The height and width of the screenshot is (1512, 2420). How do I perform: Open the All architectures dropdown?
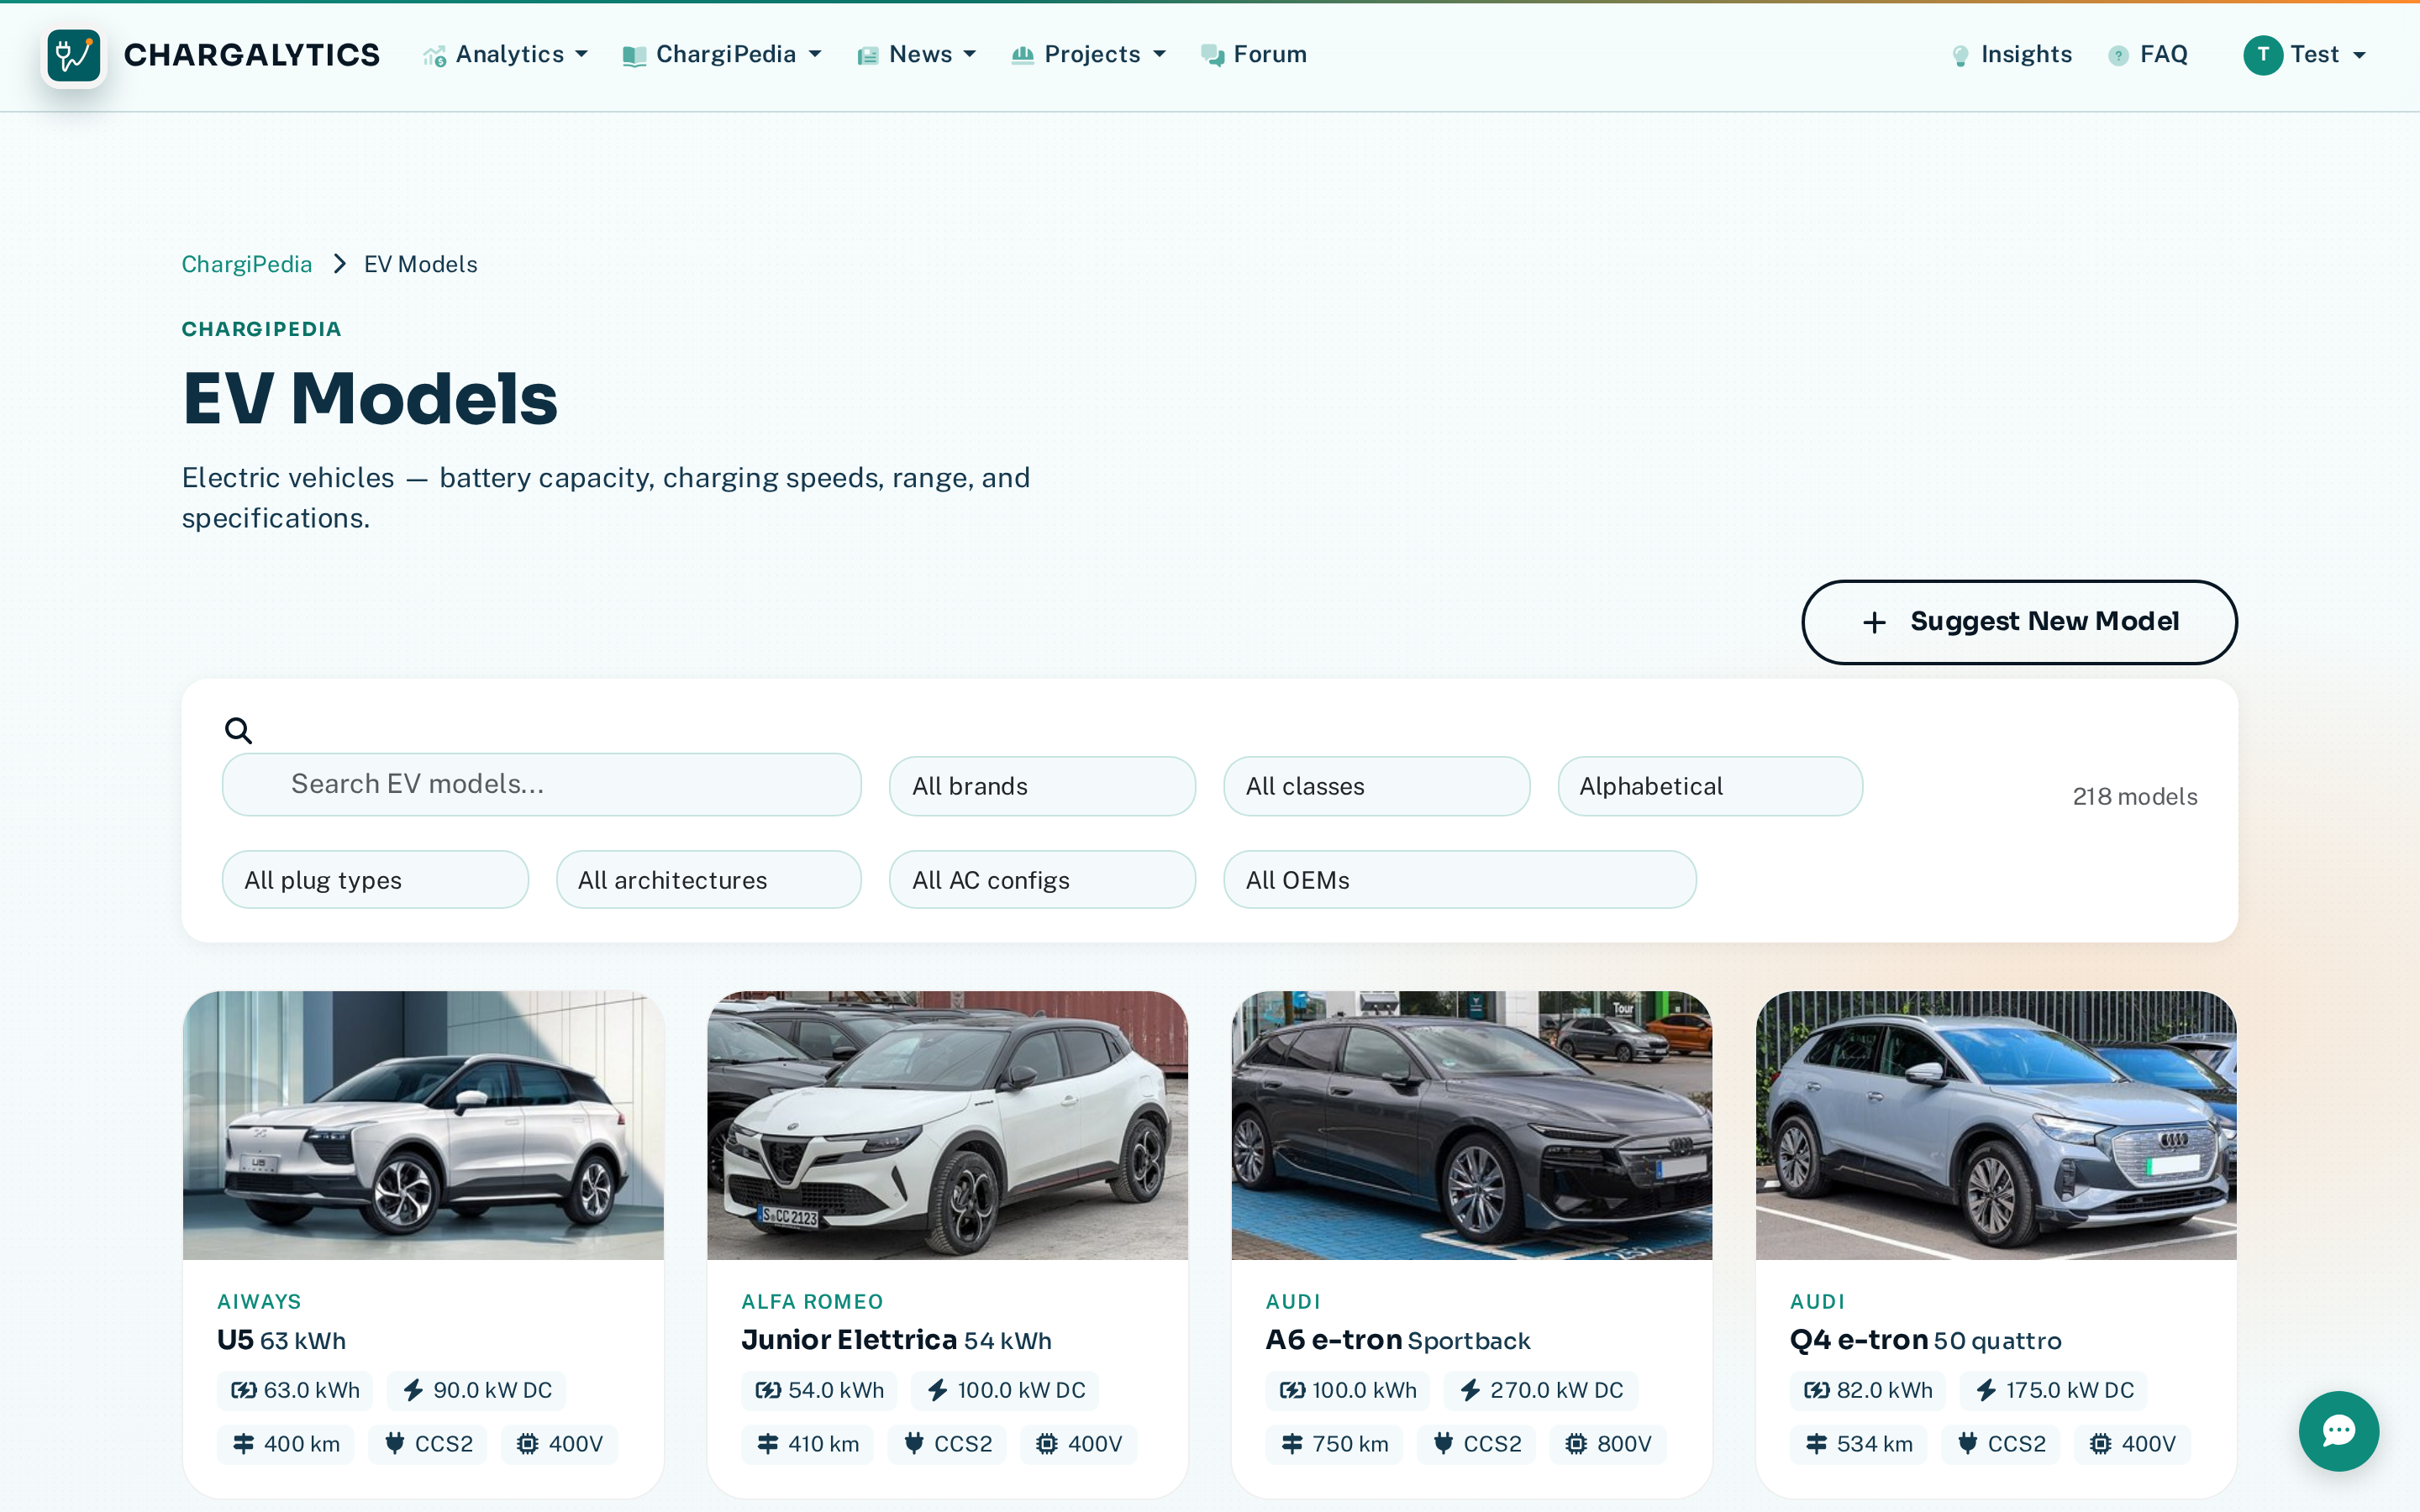[709, 880]
